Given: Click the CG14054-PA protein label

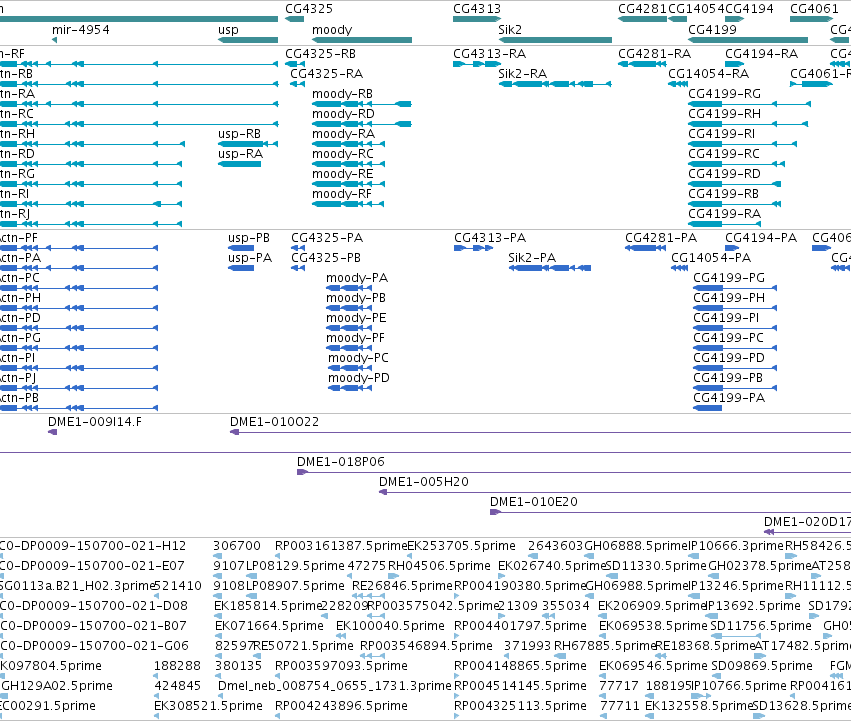Looking at the screenshot, I should [x=711, y=258].
